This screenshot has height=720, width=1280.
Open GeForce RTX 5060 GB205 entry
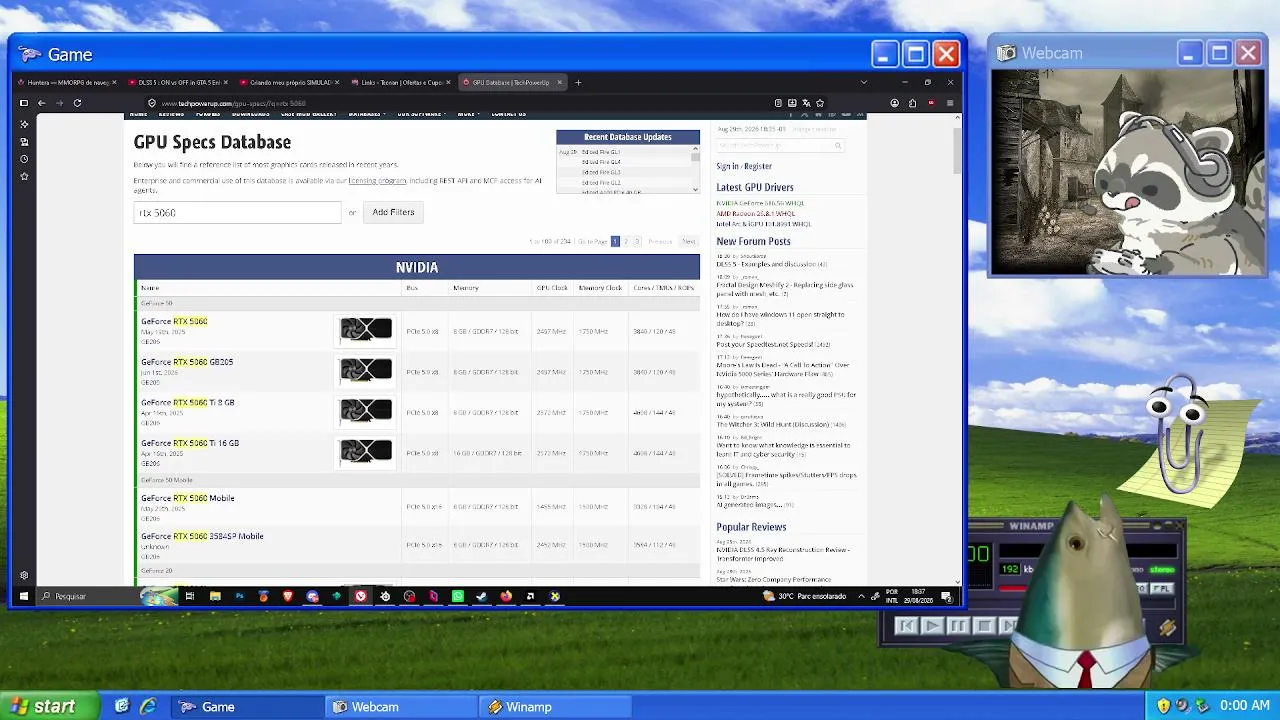tap(187, 362)
